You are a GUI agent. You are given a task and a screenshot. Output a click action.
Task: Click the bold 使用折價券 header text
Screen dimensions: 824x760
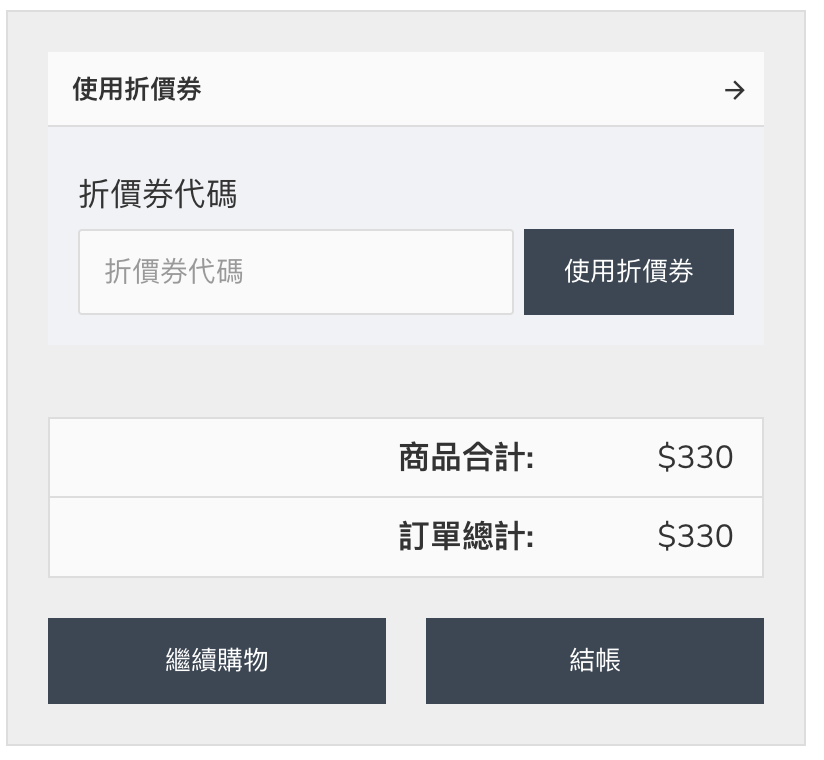(x=137, y=89)
